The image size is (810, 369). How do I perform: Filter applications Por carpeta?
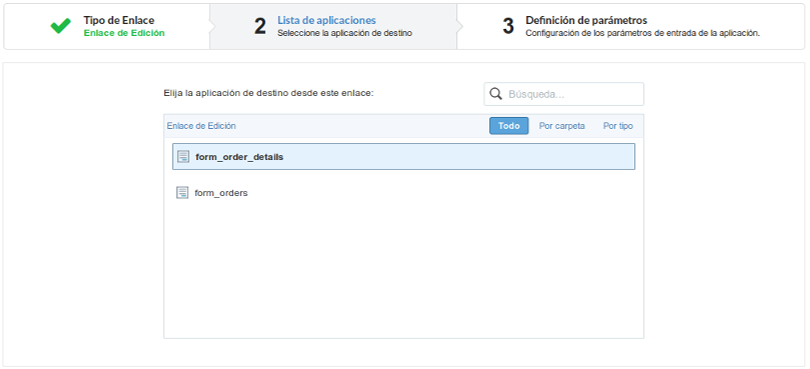(562, 126)
